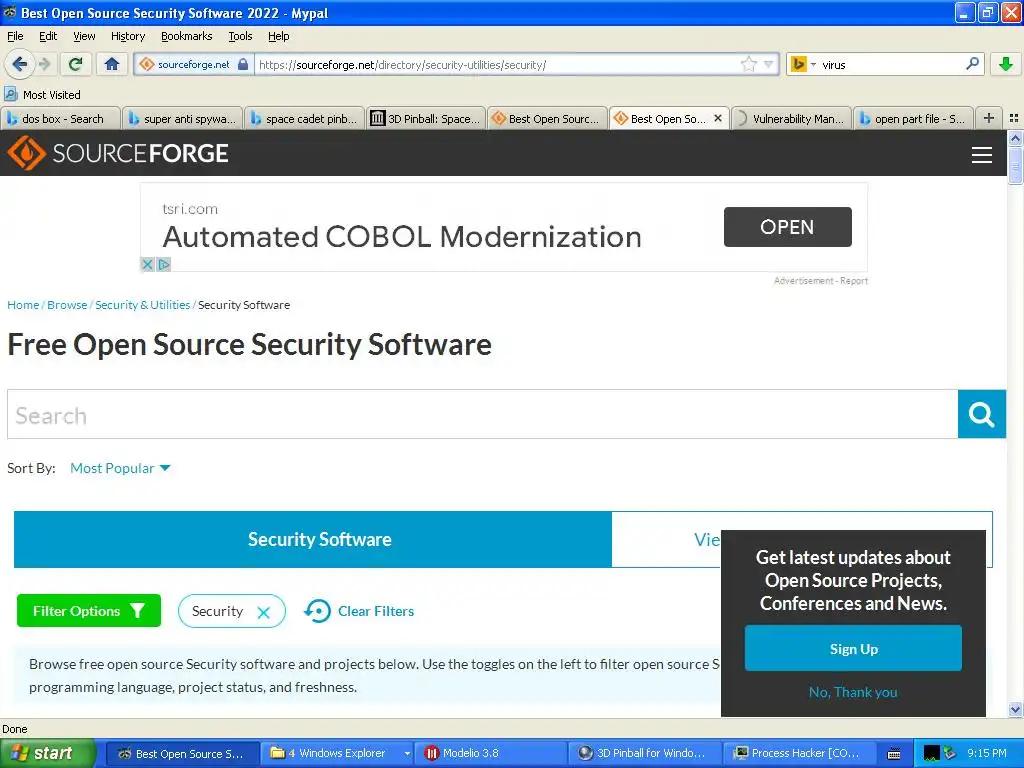The width and height of the screenshot is (1024, 768).
Task: Click the blue site search magnifier button
Action: [x=981, y=414]
